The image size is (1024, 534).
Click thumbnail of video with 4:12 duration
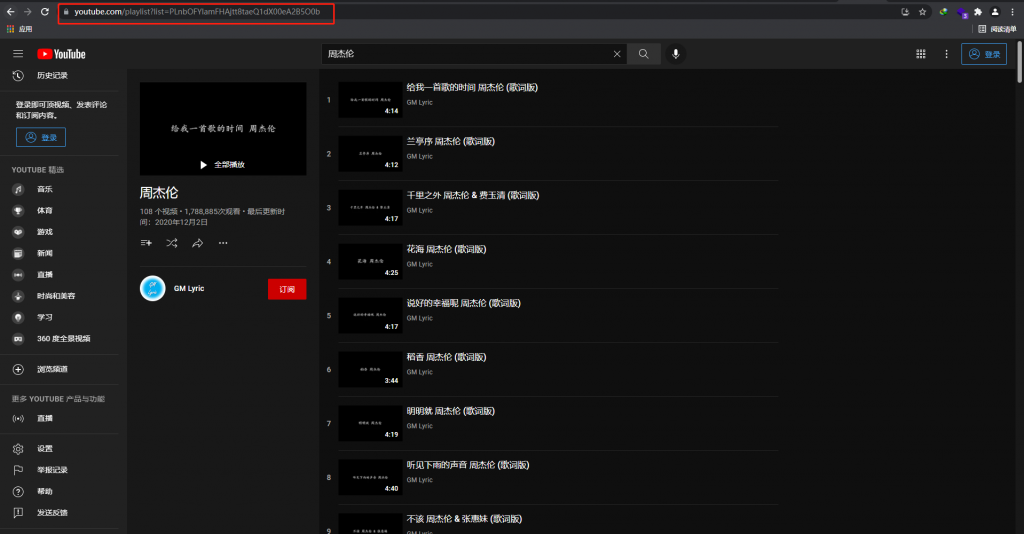pos(370,154)
